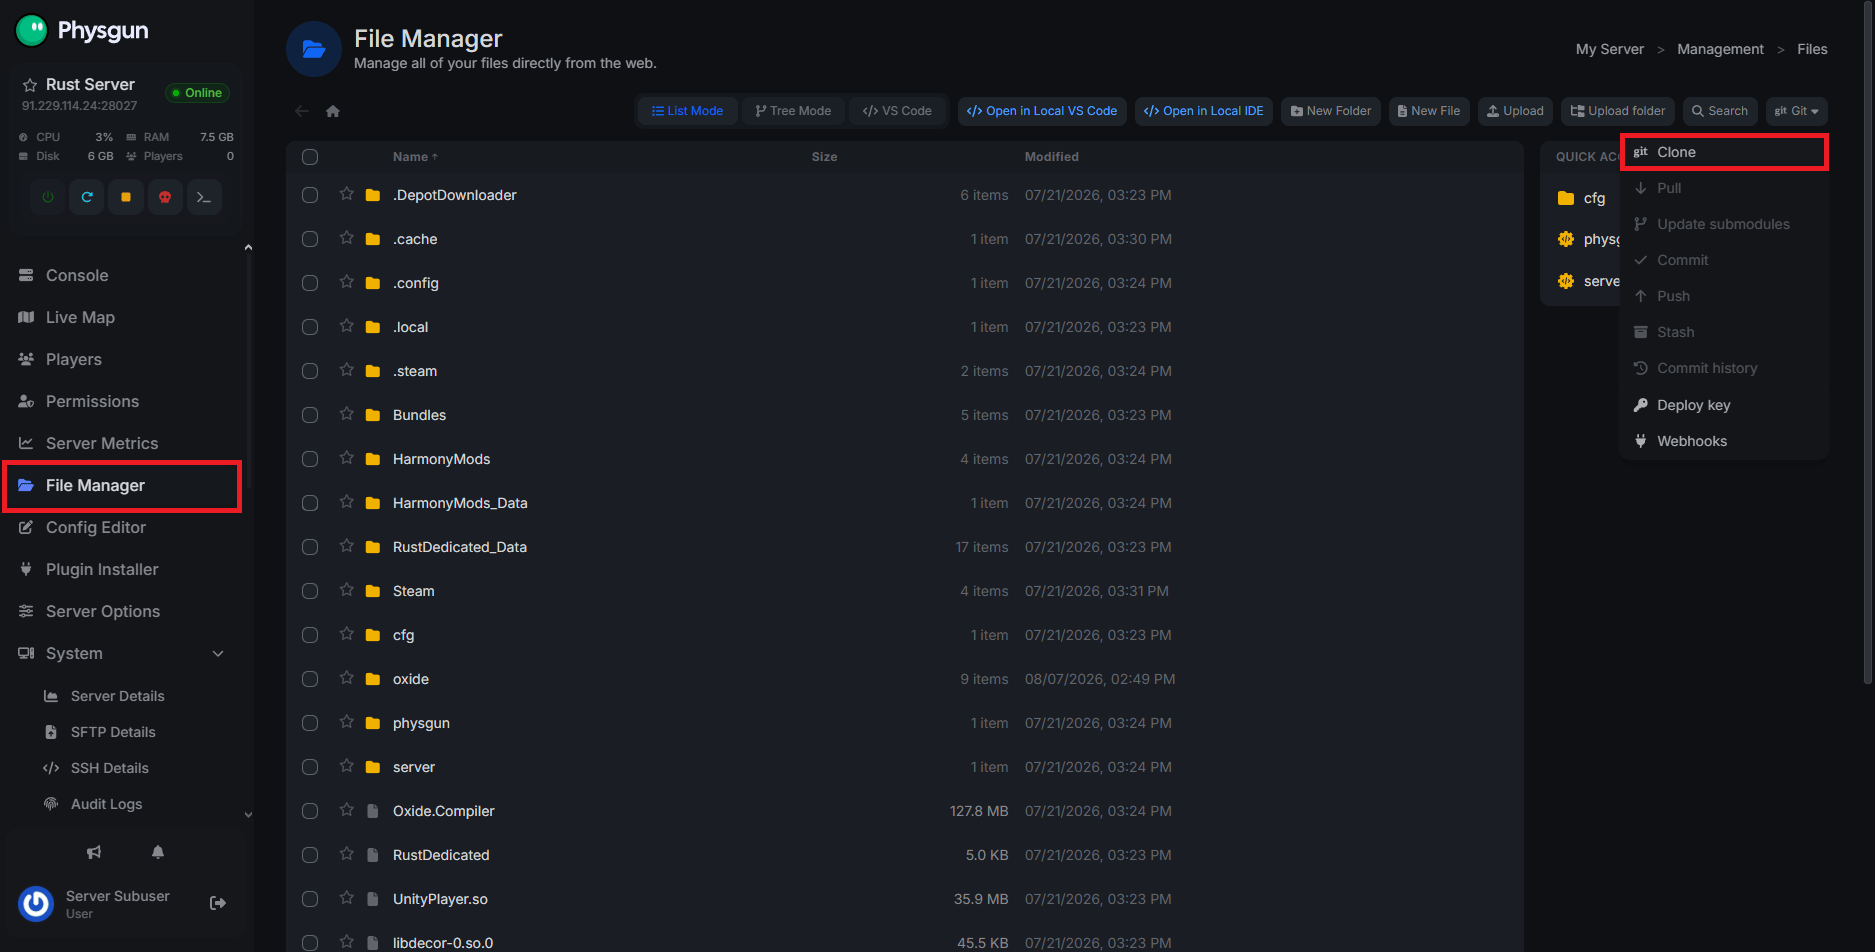Star the UnityPlayer.so file
Viewport: 1875px width, 952px height.
point(346,898)
